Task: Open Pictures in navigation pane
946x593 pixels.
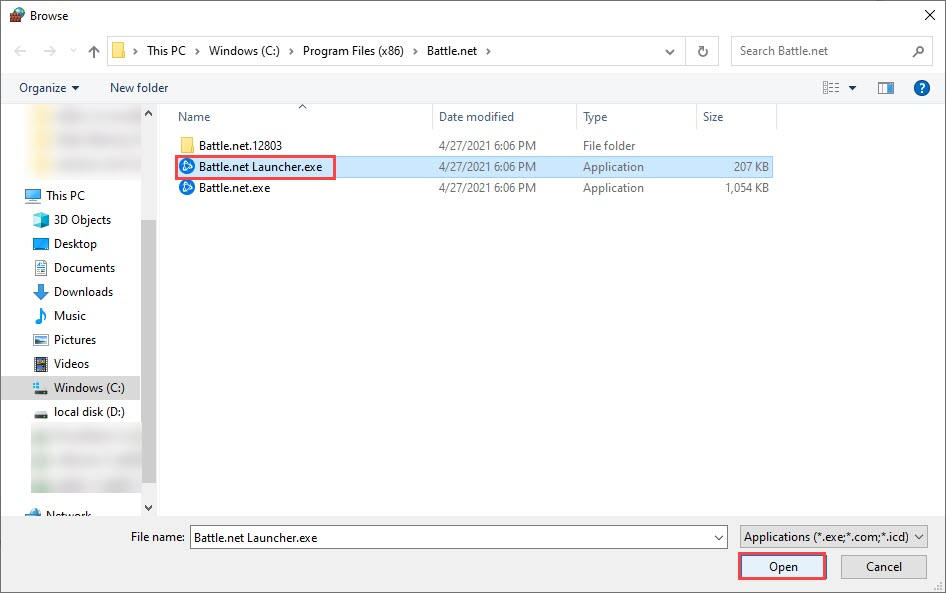Action: tap(75, 340)
